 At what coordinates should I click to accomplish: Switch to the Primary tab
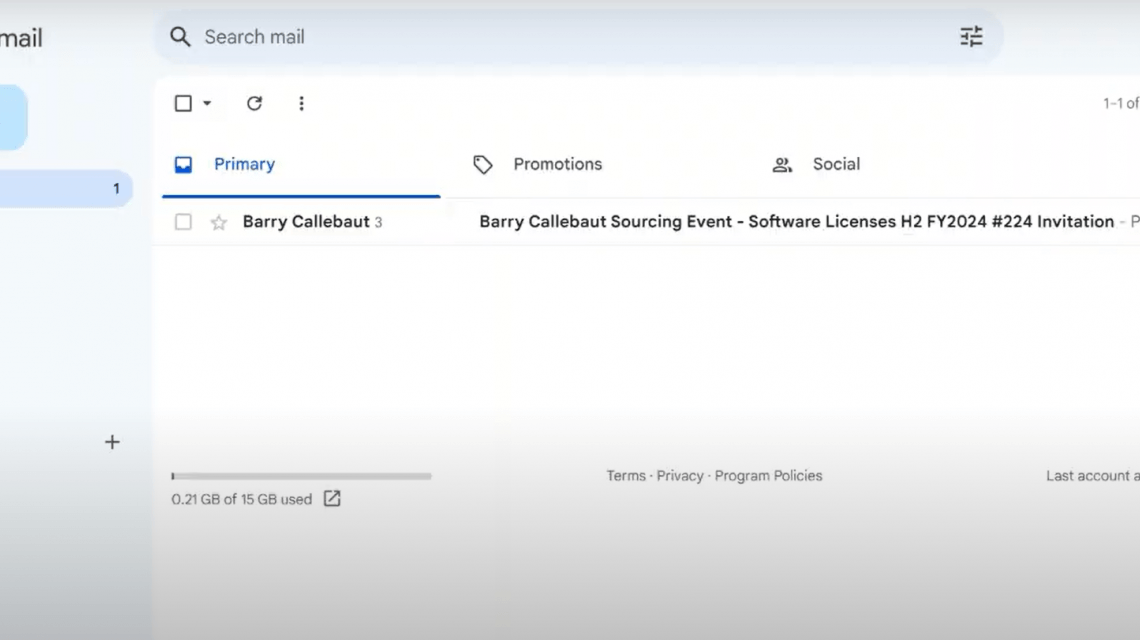pyautogui.click(x=301, y=165)
